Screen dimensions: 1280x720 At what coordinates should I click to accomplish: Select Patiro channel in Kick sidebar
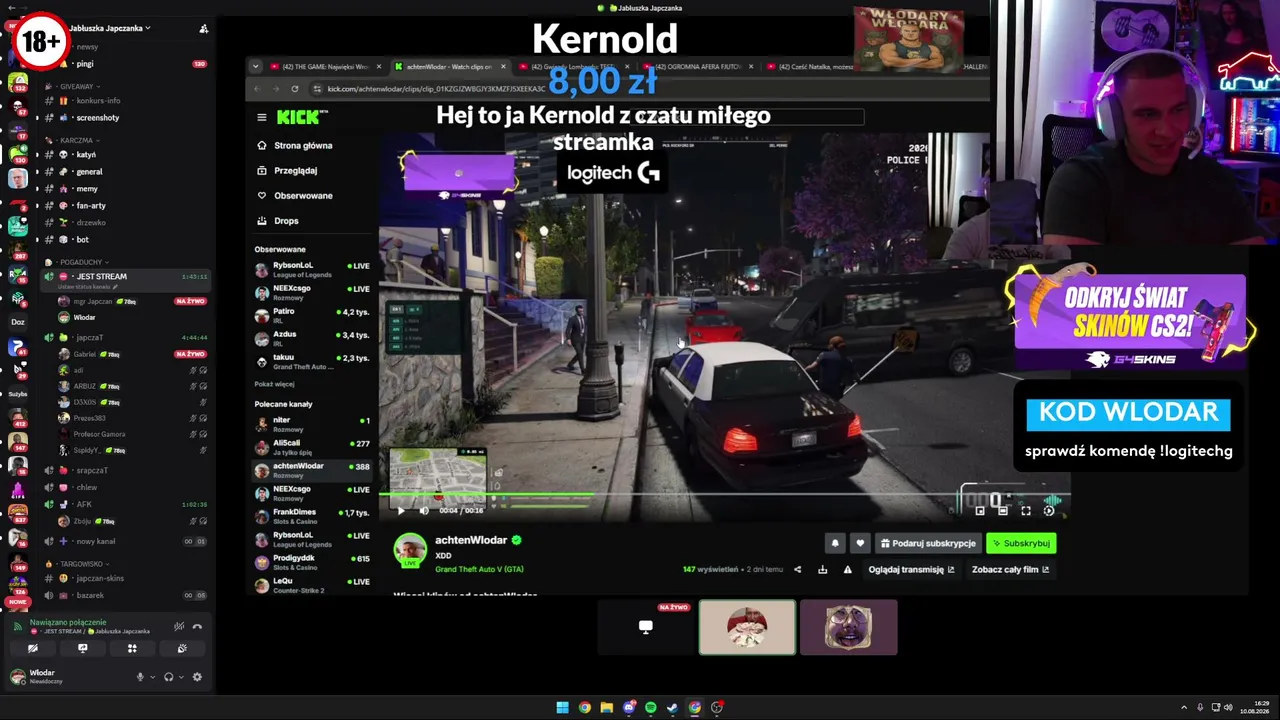click(312, 315)
